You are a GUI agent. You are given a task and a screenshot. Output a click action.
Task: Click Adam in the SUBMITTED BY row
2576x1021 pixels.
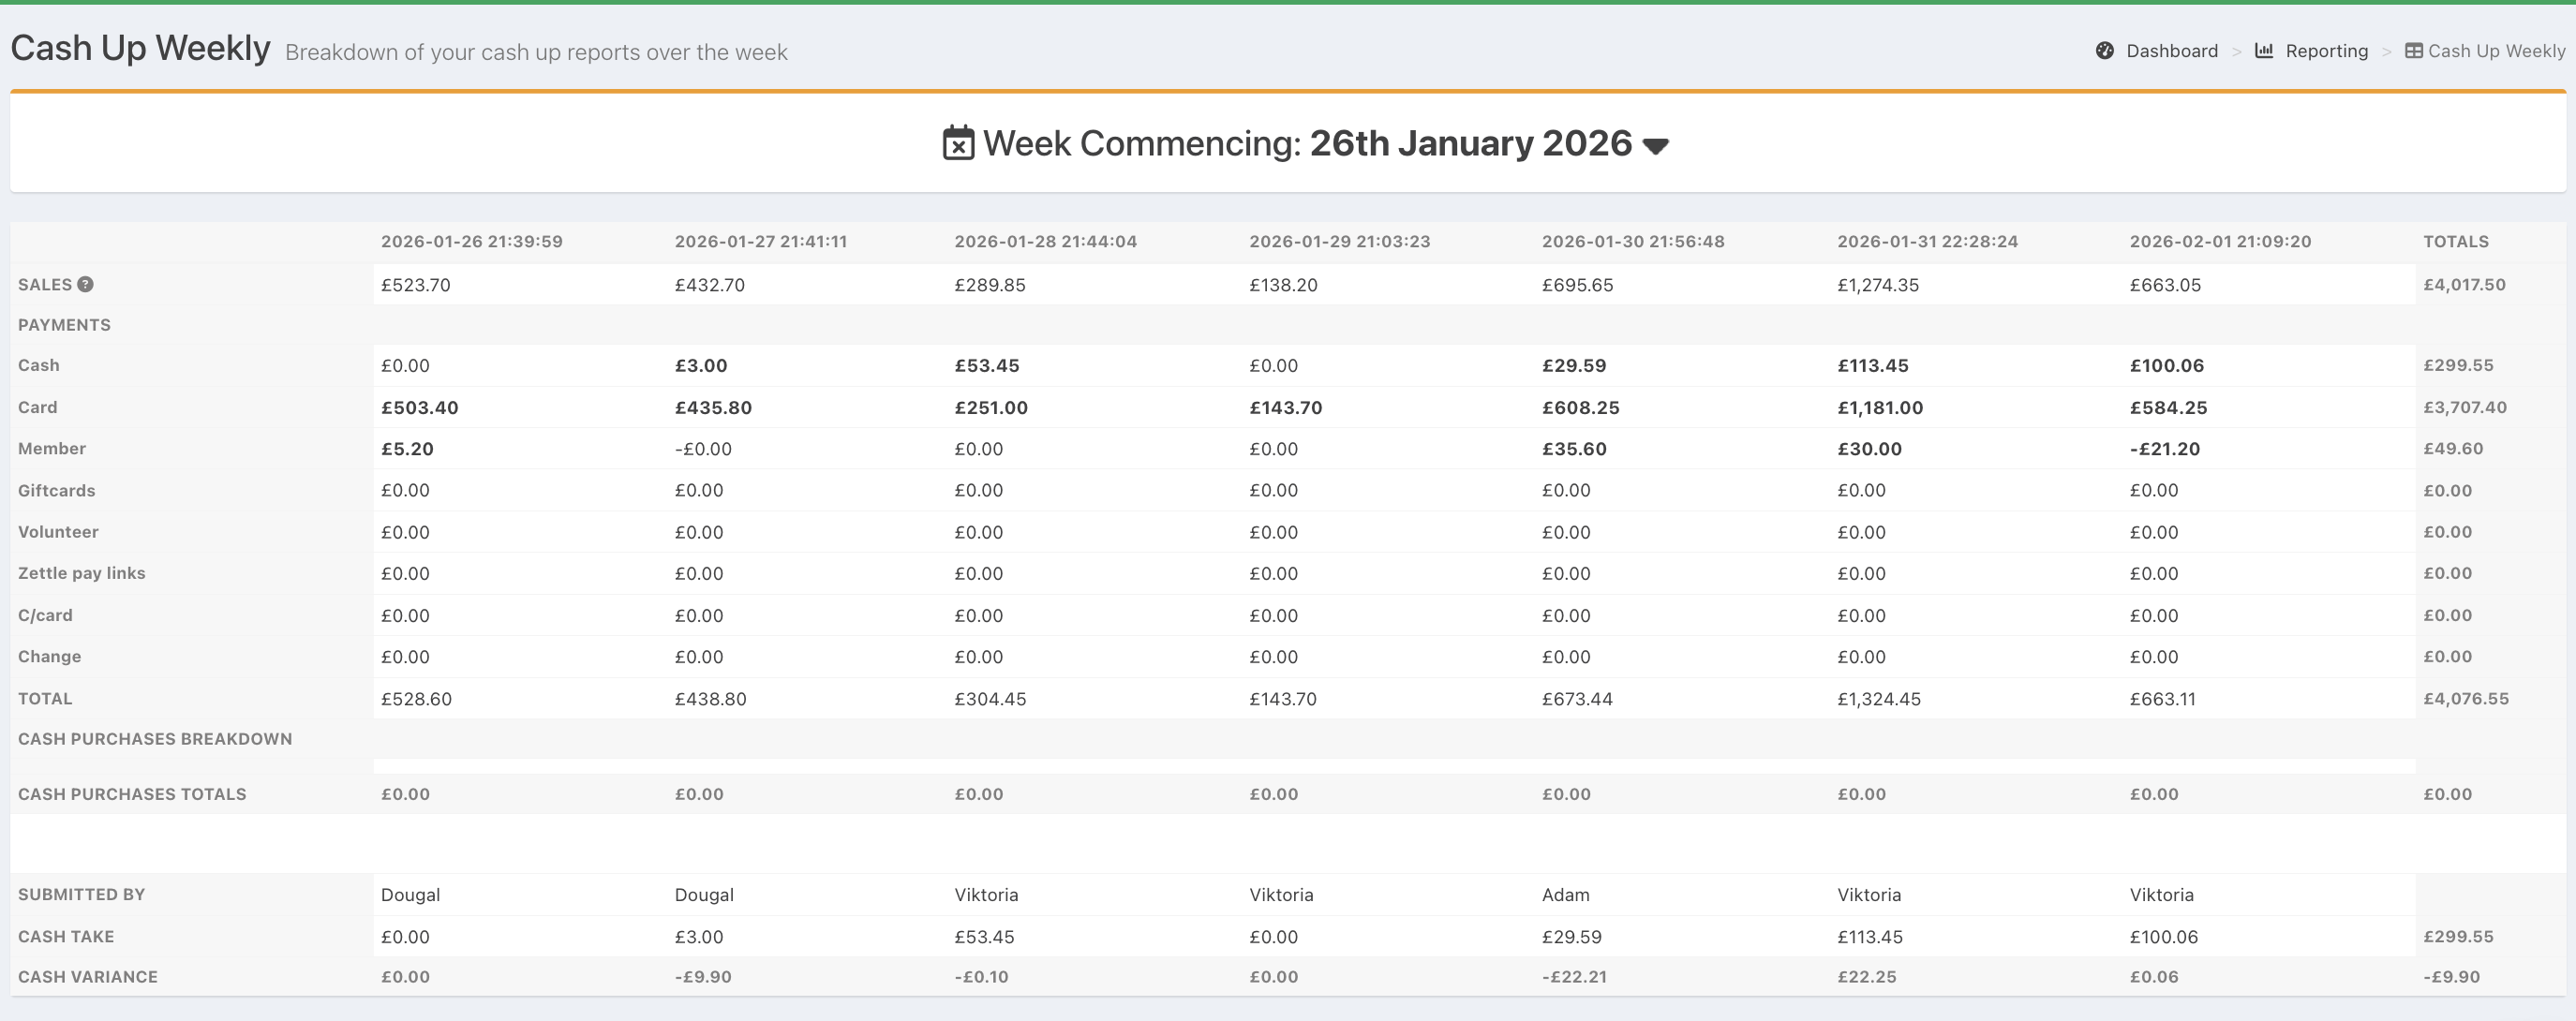coord(1565,895)
